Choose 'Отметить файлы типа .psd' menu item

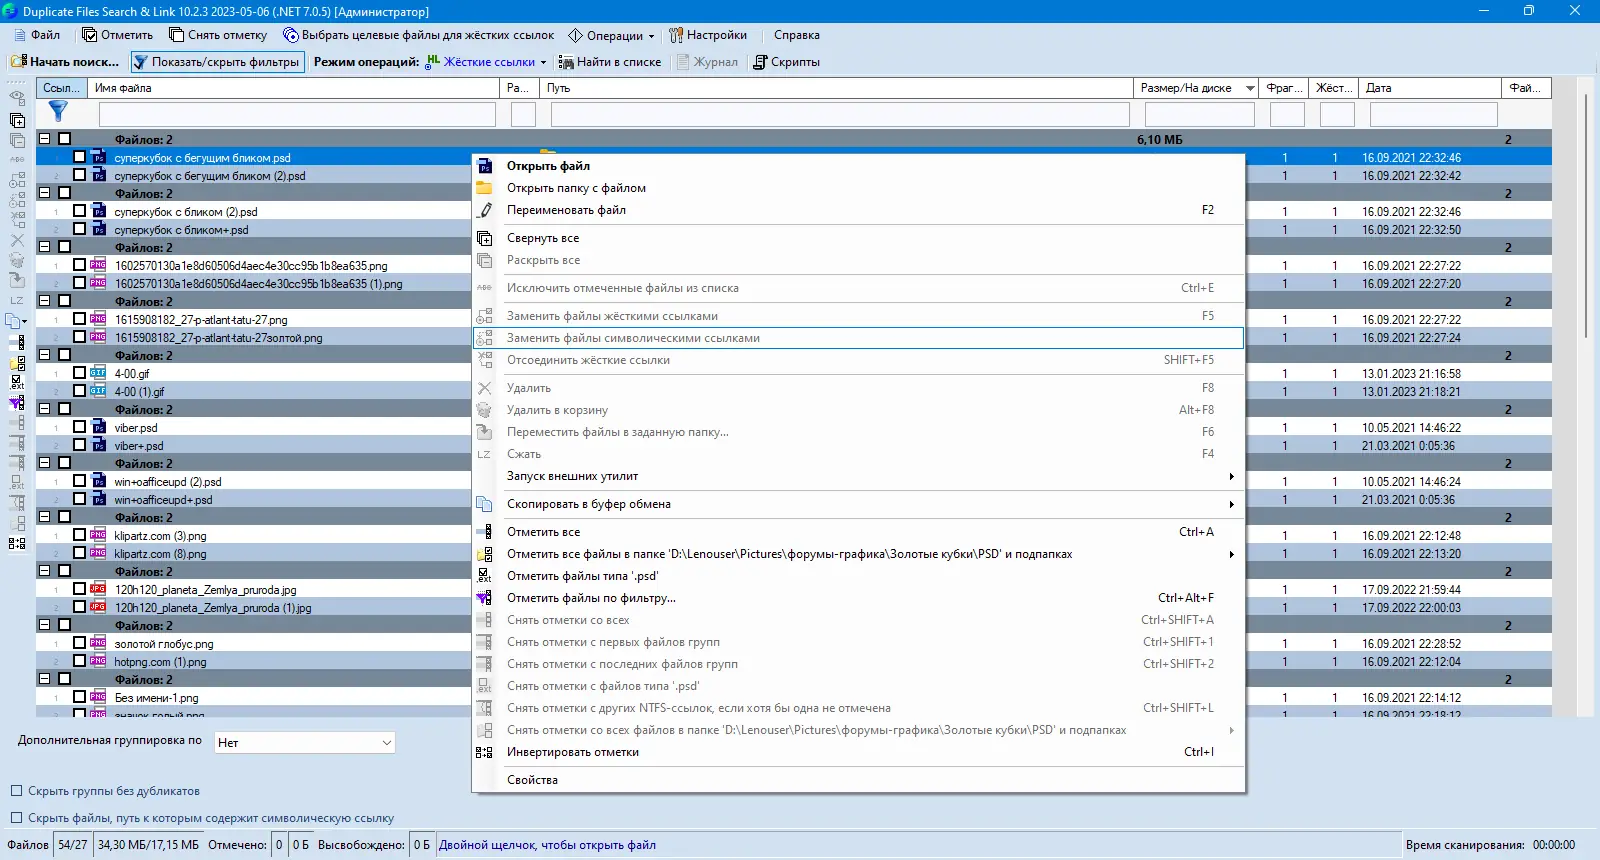858,576
